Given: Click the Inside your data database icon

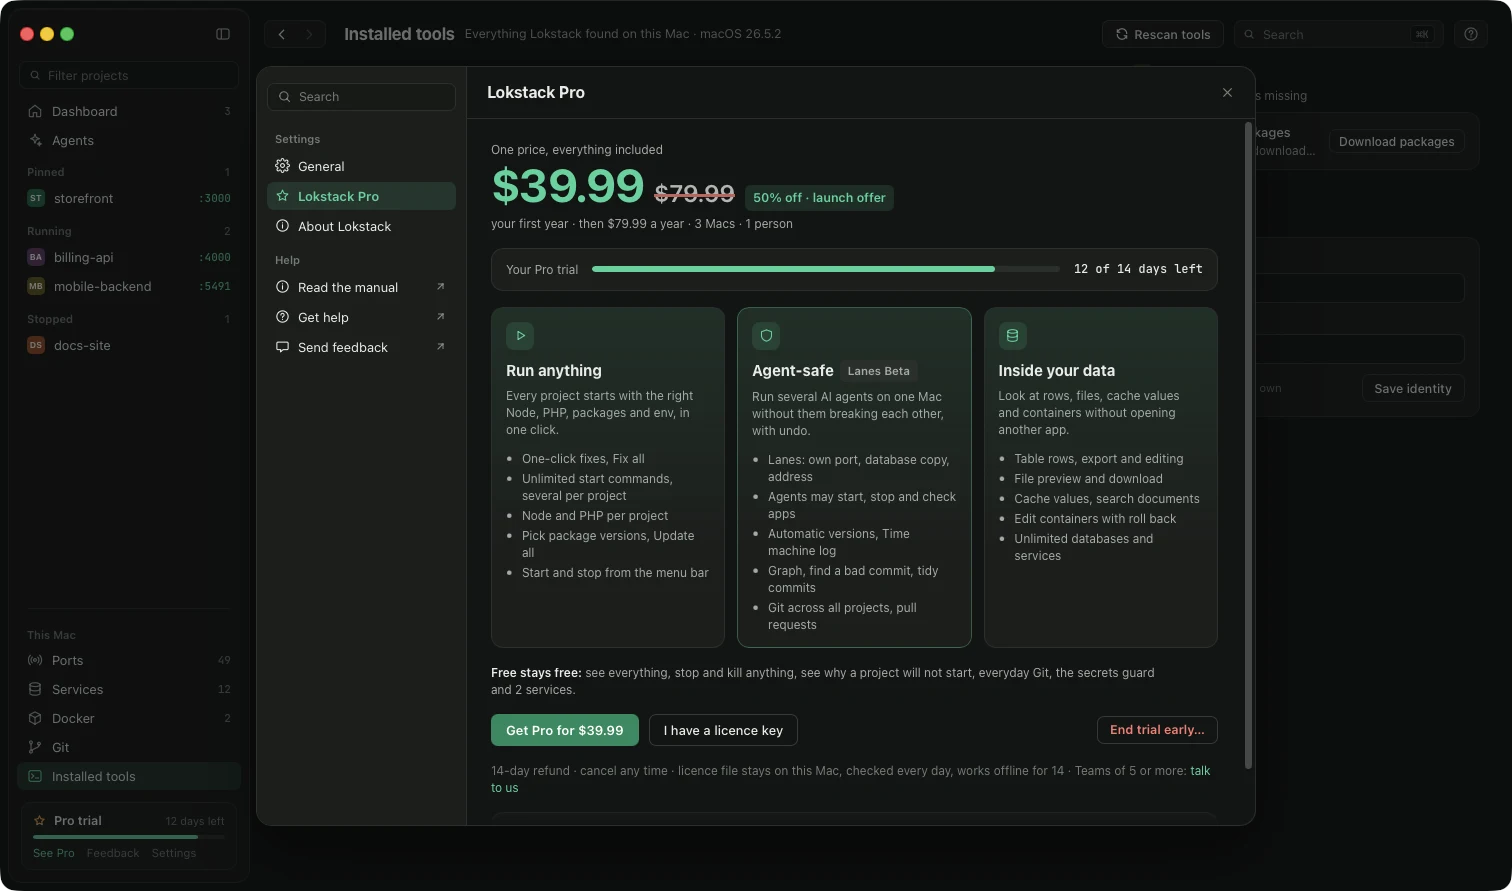Looking at the screenshot, I should 1012,336.
